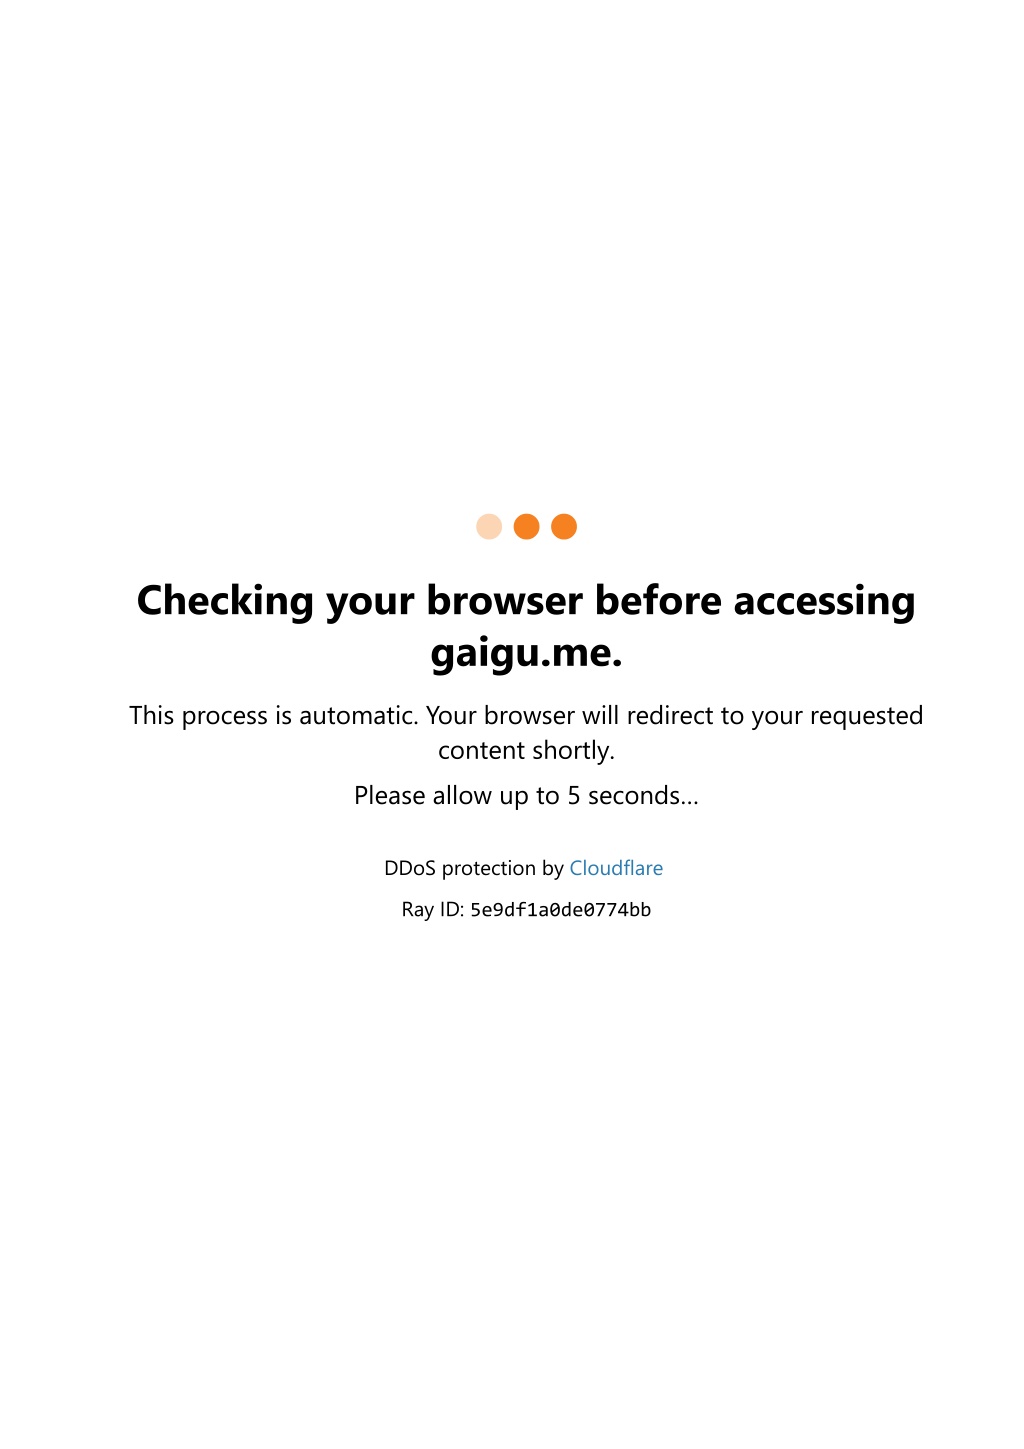Click the 'DDoS protection by' text
The height and width of the screenshot is (1449, 1024).
click(x=474, y=868)
